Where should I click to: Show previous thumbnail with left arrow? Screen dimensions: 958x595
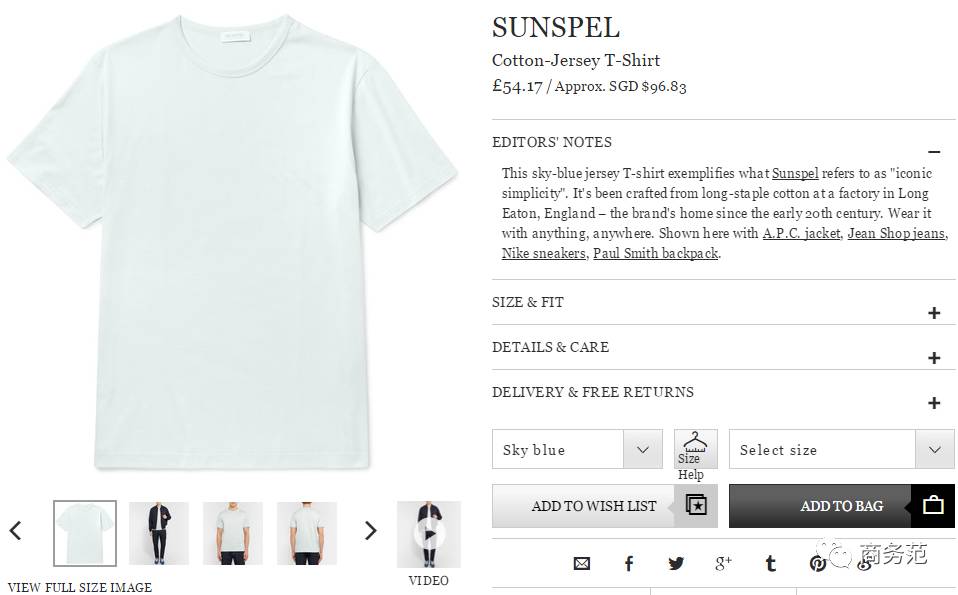click(16, 531)
